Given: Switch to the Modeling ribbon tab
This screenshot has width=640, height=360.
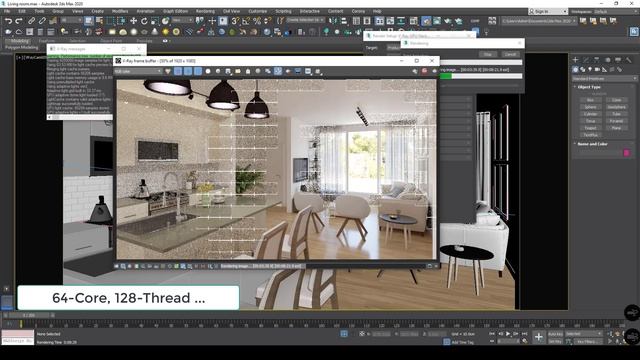Looking at the screenshot, I should [19, 41].
